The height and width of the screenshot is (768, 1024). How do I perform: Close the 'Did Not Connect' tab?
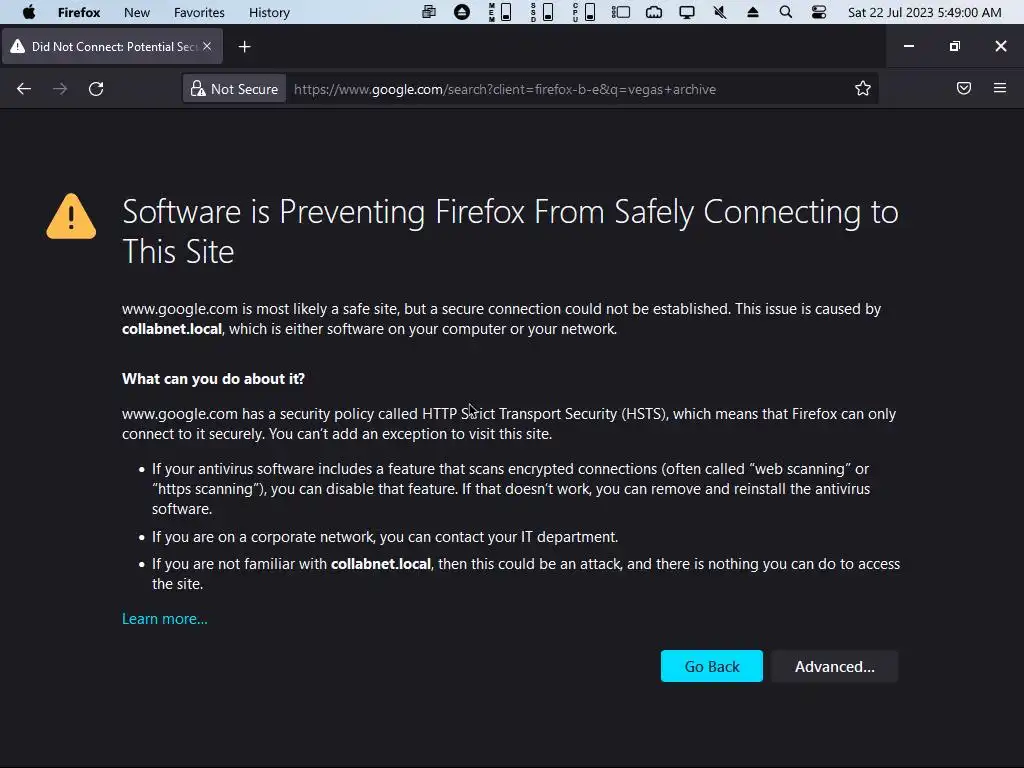207,46
